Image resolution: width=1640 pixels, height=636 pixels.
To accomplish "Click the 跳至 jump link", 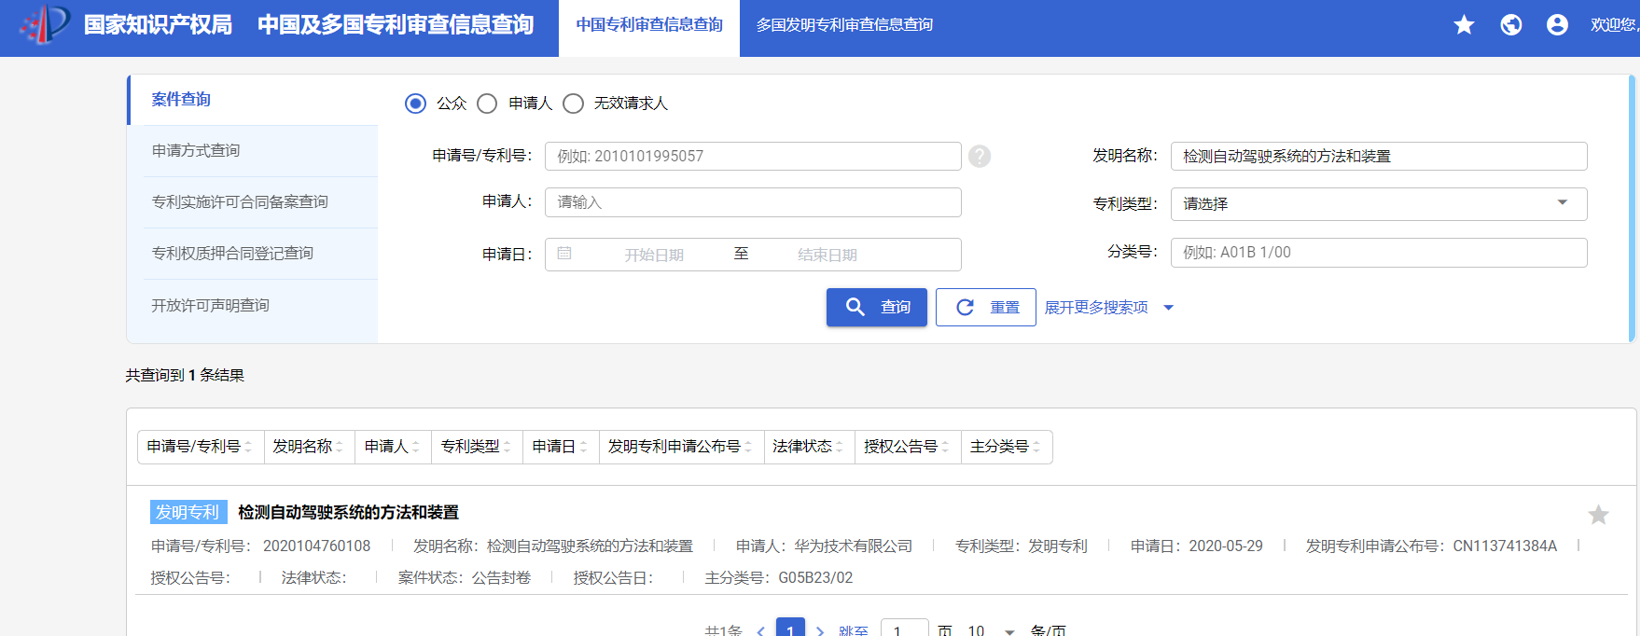I will 853,631.
